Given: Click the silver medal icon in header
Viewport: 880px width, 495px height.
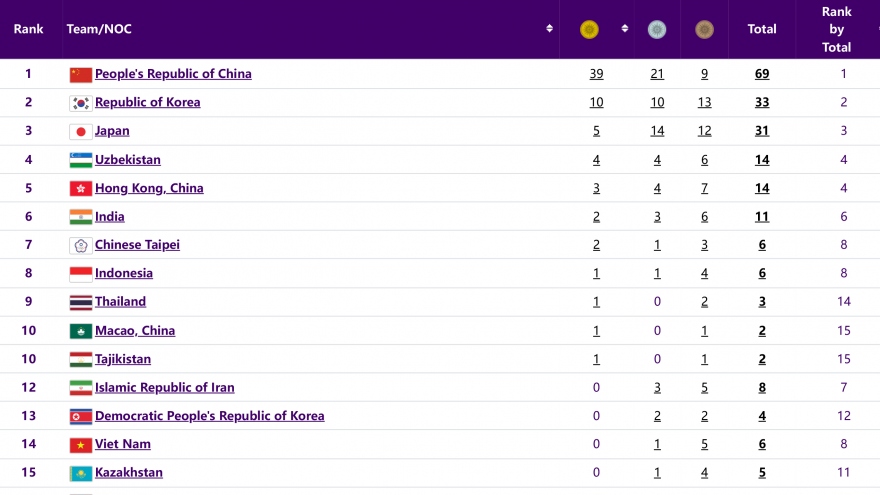Looking at the screenshot, I should point(656,30).
